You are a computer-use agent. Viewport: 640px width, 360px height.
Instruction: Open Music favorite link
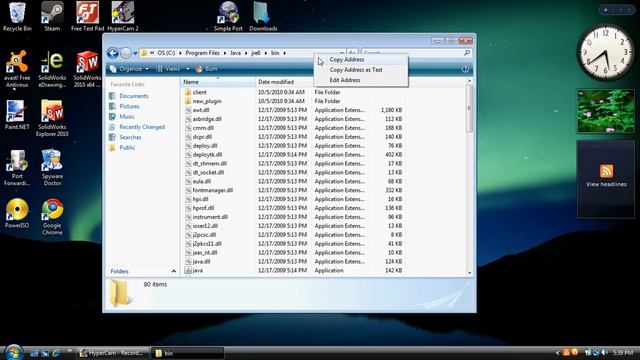pyautogui.click(x=127, y=117)
